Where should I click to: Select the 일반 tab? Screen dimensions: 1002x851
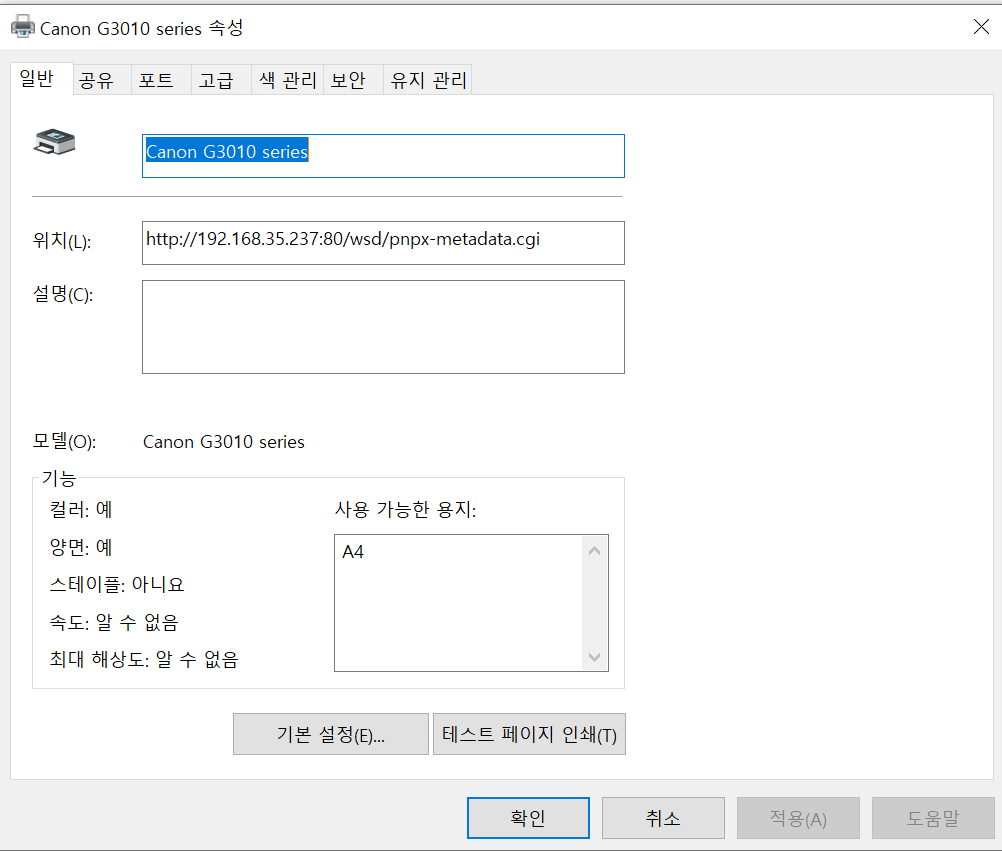pyautogui.click(x=41, y=79)
